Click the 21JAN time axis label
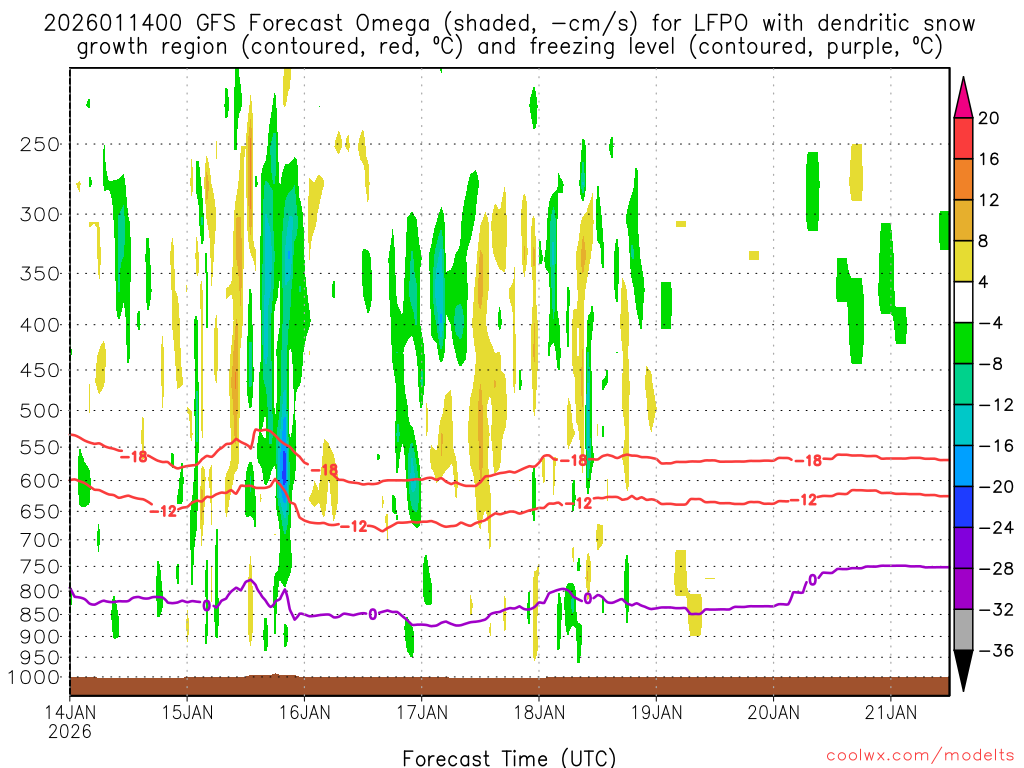This screenshot has width=1024, height=768. (x=891, y=712)
